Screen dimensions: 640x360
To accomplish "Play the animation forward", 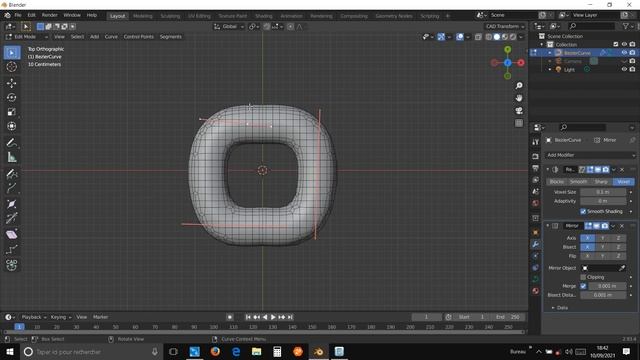I will [273, 317].
